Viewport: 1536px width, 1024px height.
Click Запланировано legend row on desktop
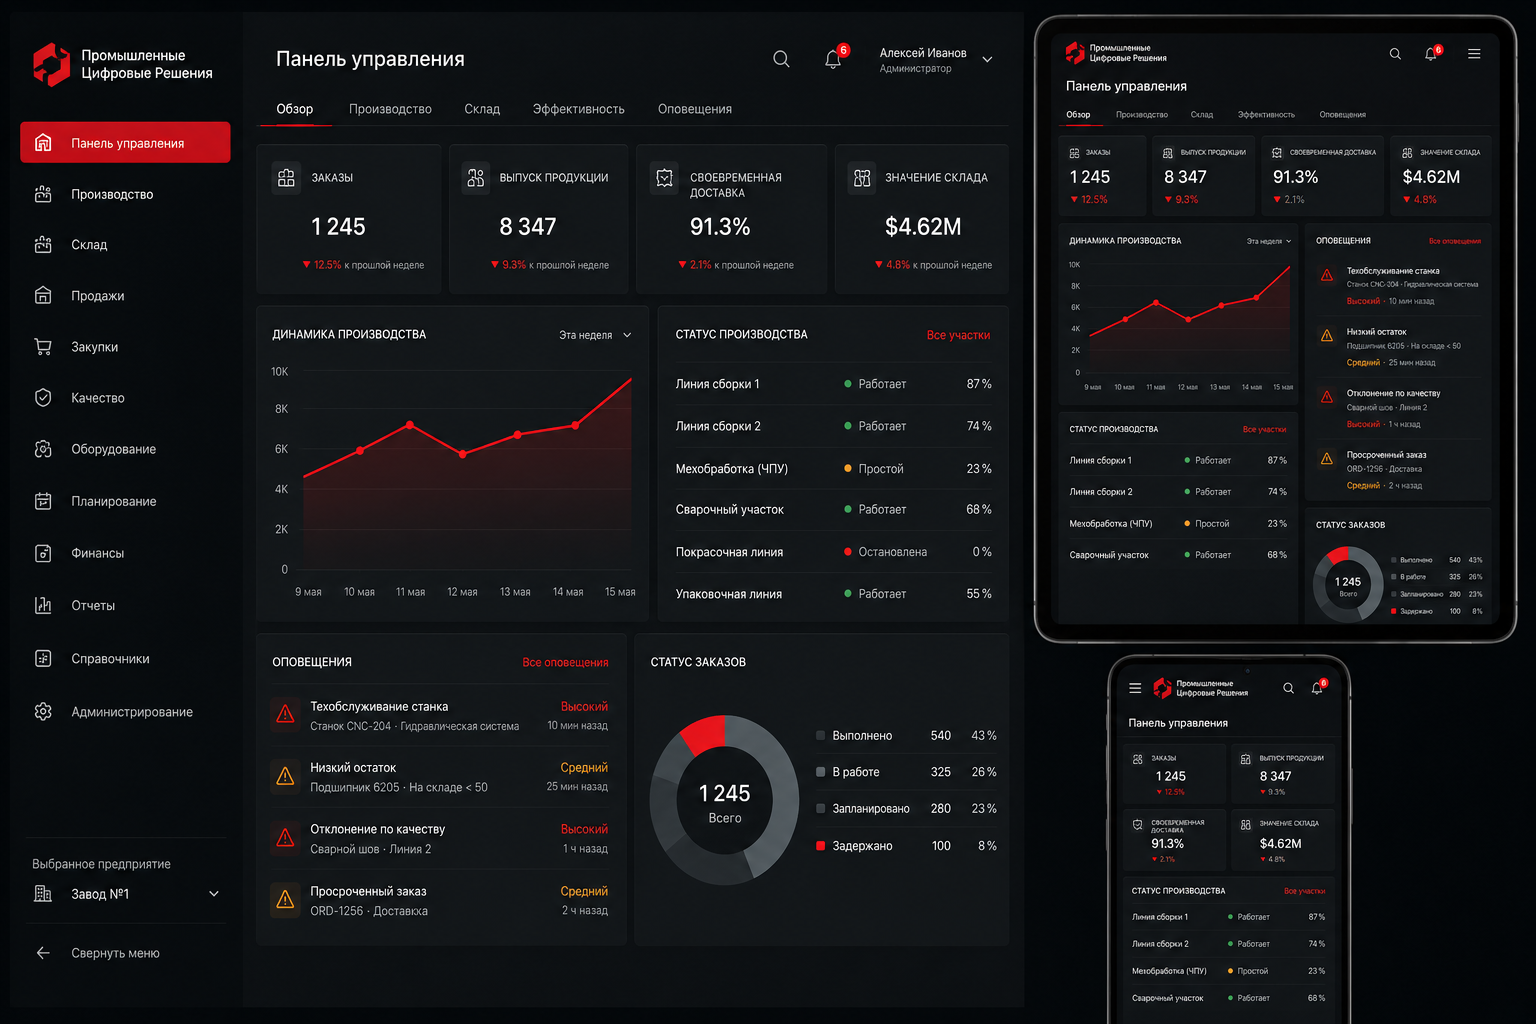pyautogui.click(x=906, y=809)
